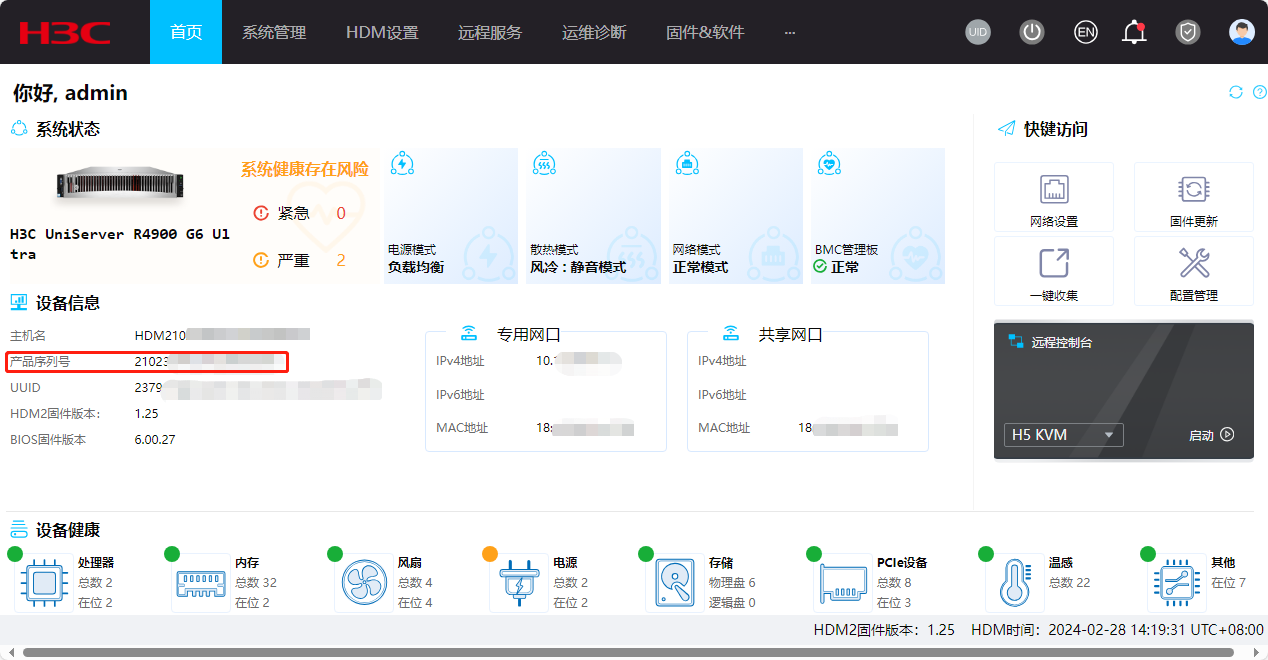Open the H5 KVM dropdown

pyautogui.click(x=1063, y=435)
